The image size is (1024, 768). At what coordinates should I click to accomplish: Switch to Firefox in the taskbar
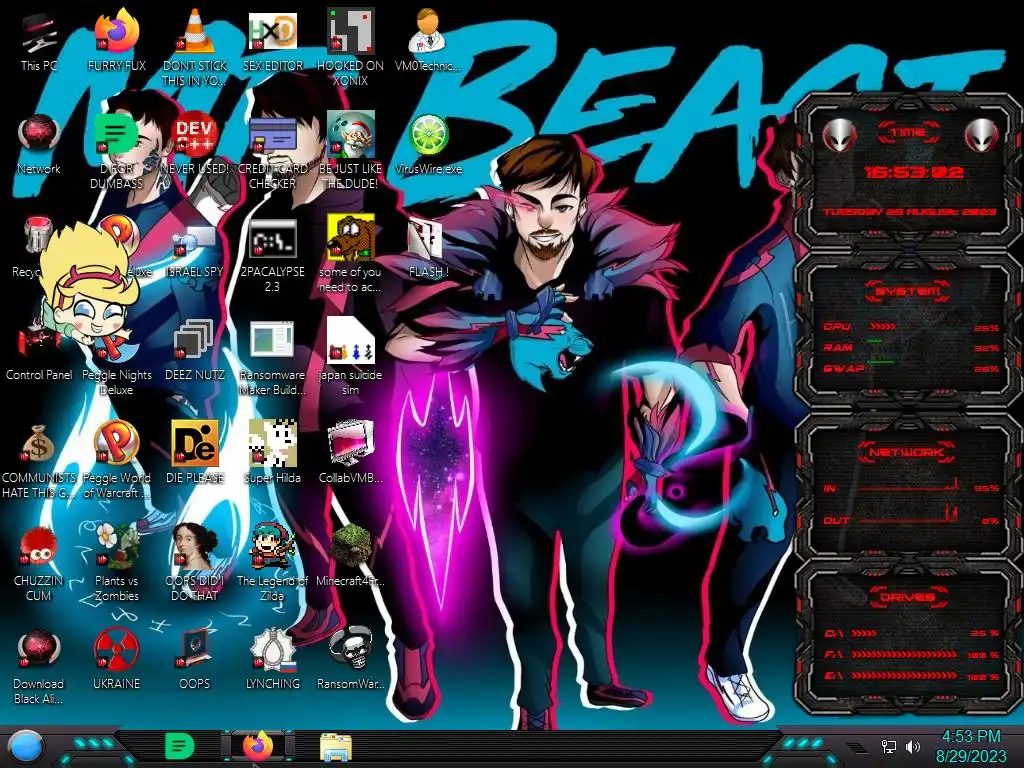tap(258, 746)
